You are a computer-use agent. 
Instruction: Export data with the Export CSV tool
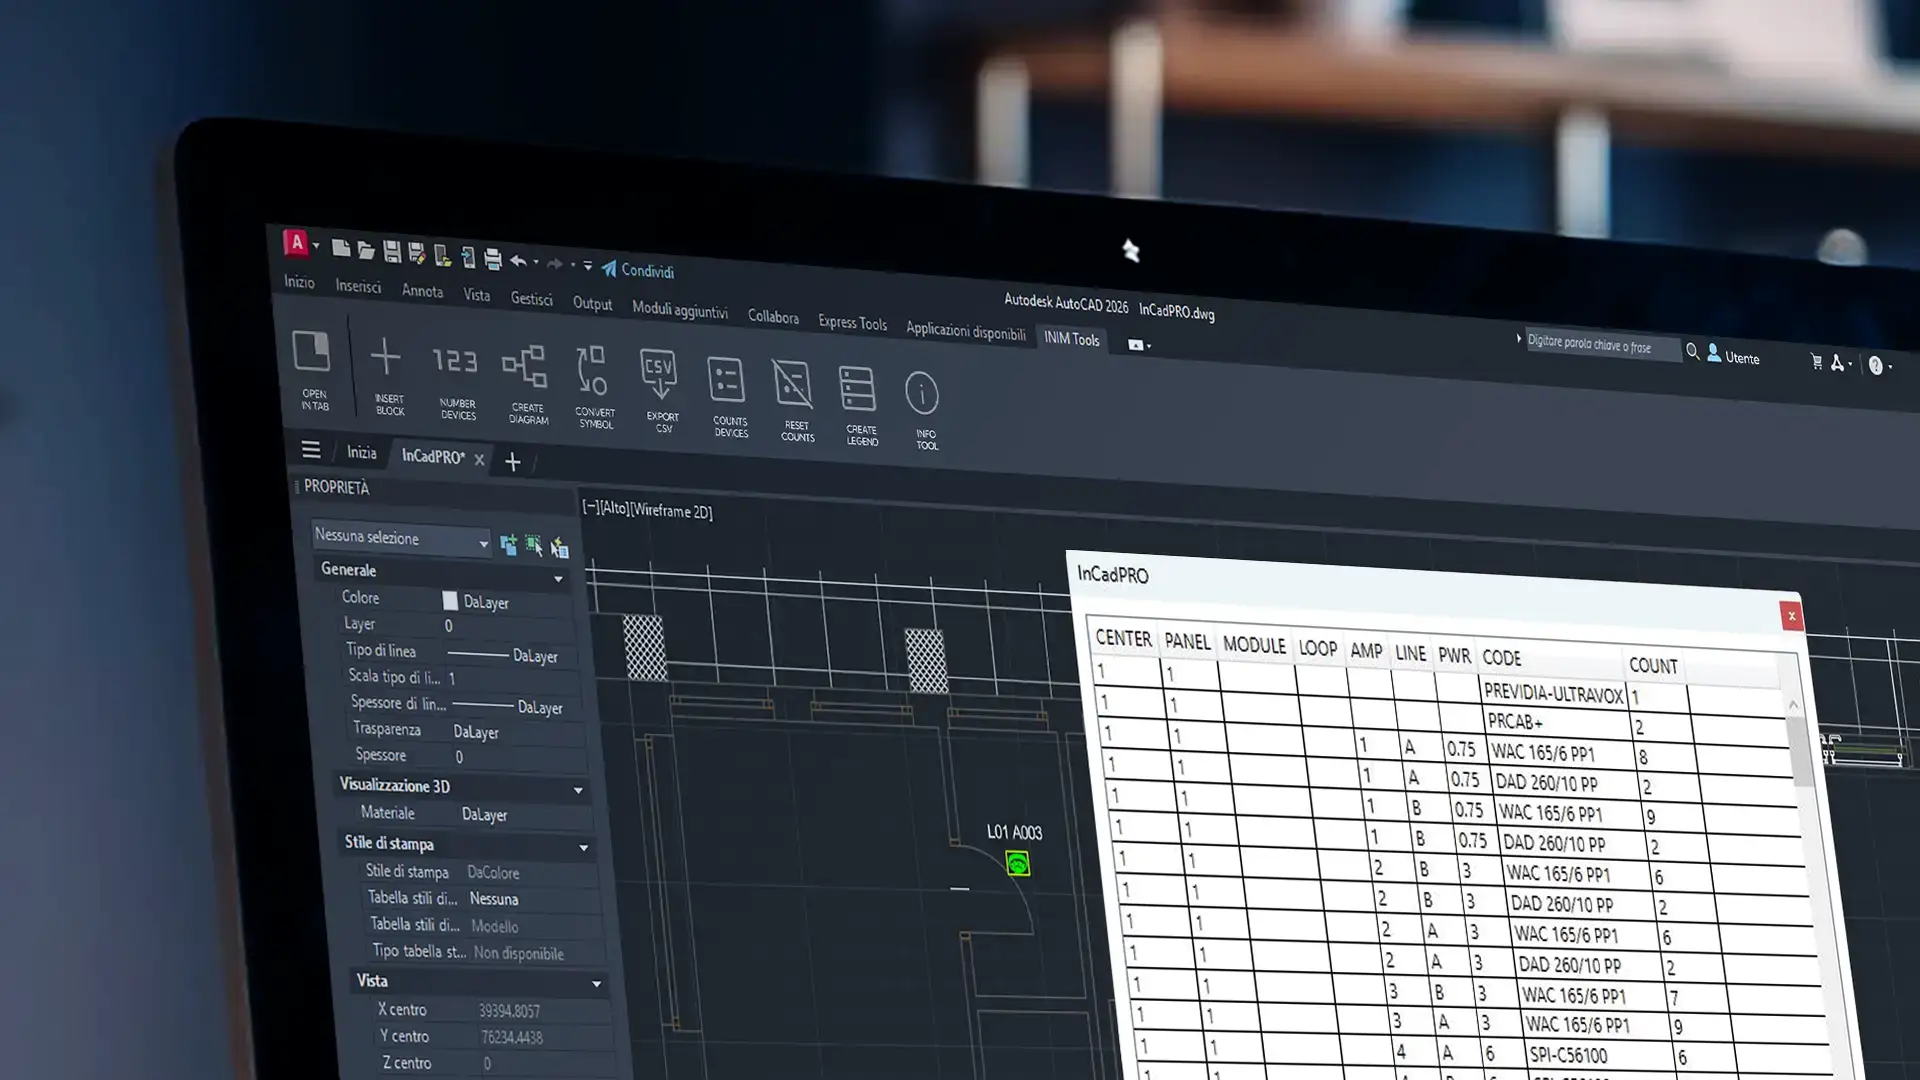click(x=660, y=391)
